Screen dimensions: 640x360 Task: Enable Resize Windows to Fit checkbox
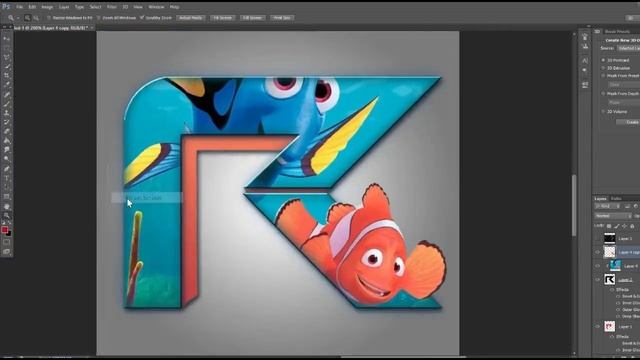coord(49,18)
